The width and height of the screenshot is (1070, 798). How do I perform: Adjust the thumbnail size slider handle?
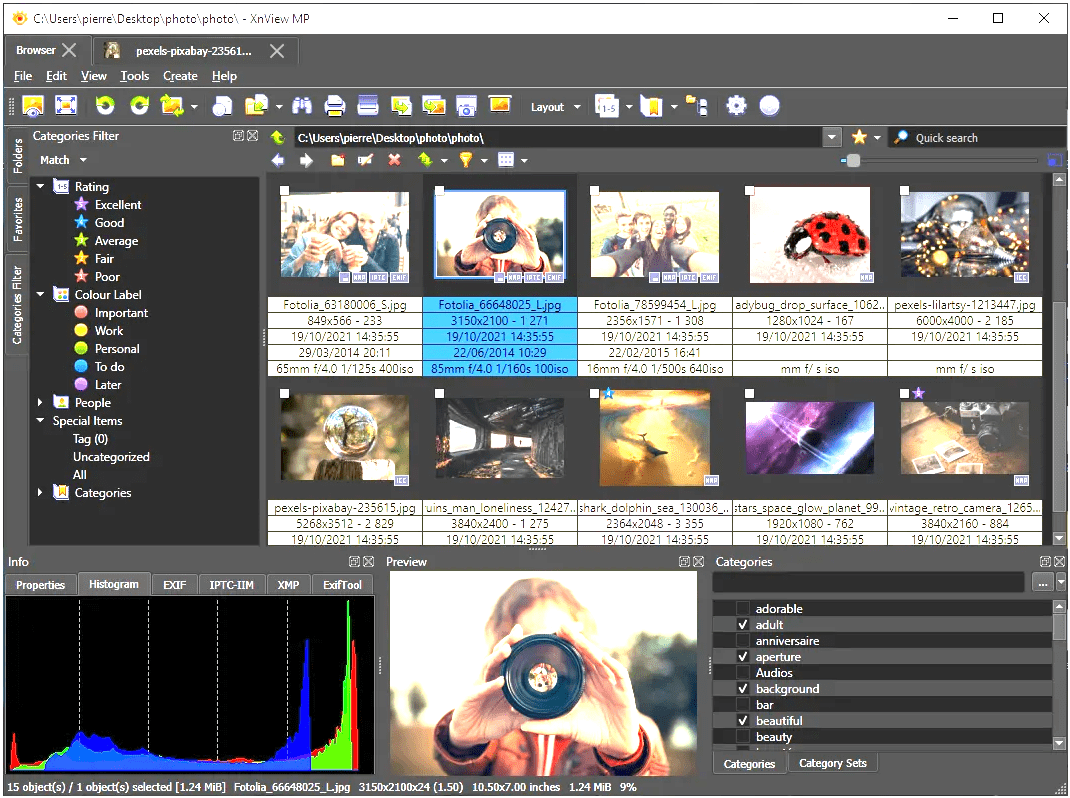point(853,160)
